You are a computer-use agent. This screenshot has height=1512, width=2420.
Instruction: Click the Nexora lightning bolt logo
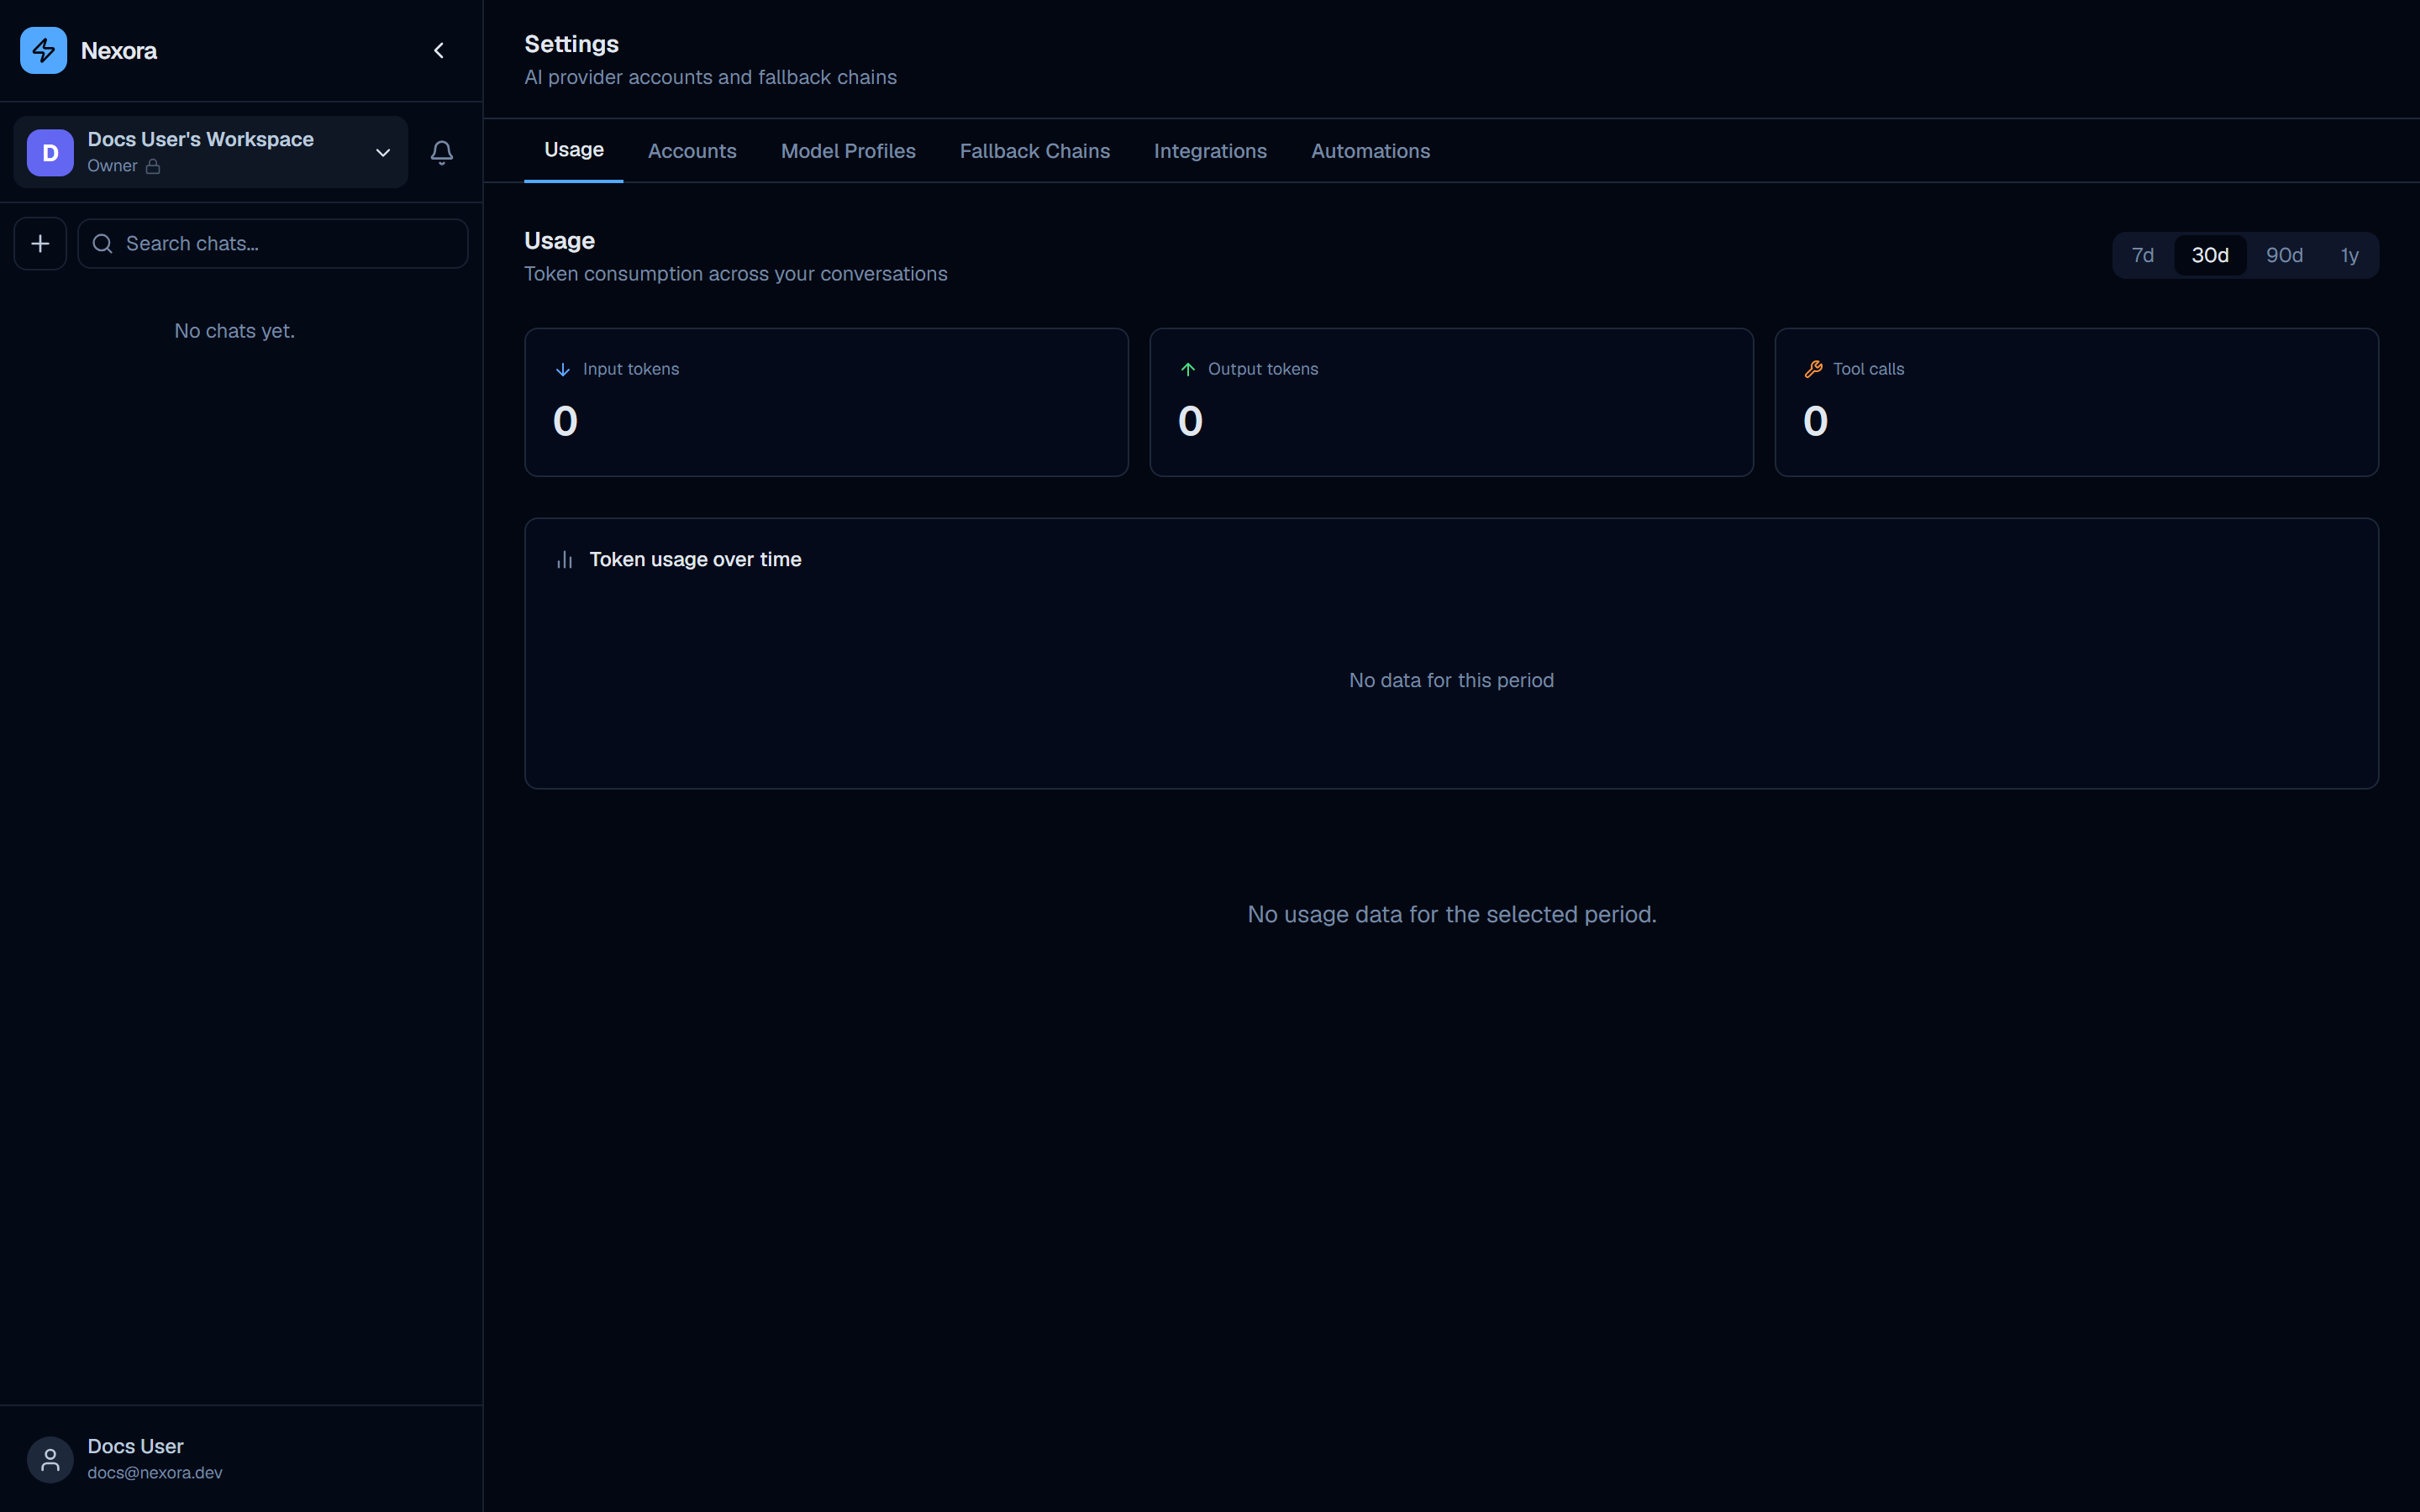[x=44, y=50]
